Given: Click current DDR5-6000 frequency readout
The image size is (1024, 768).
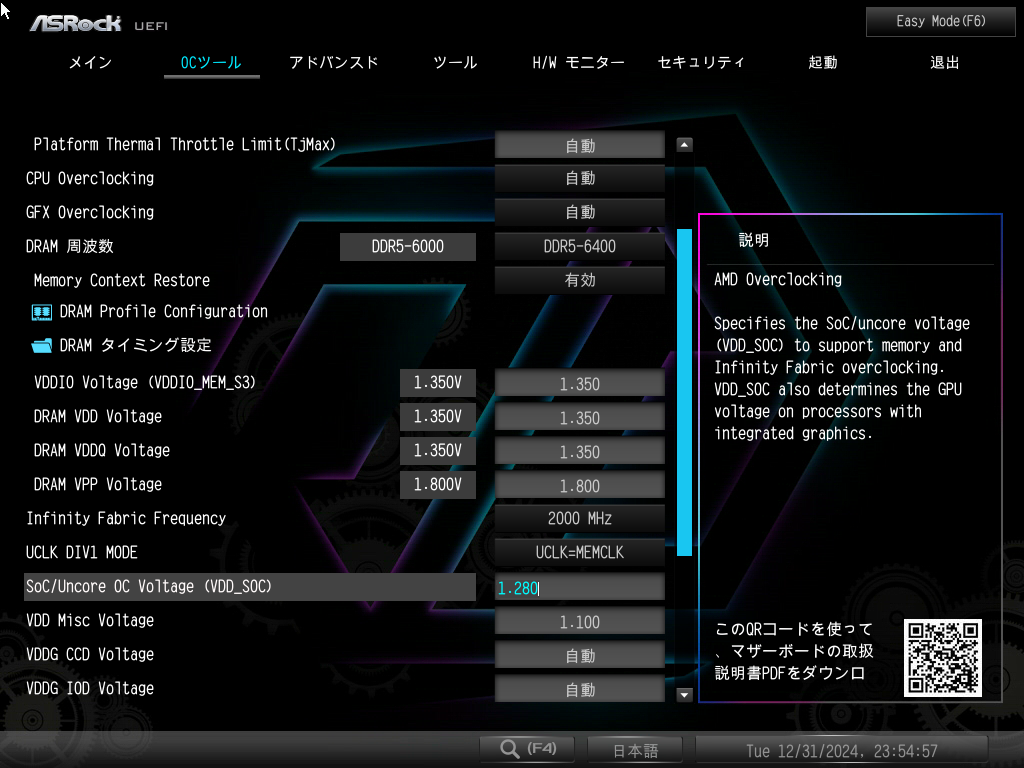Looking at the screenshot, I should point(408,247).
